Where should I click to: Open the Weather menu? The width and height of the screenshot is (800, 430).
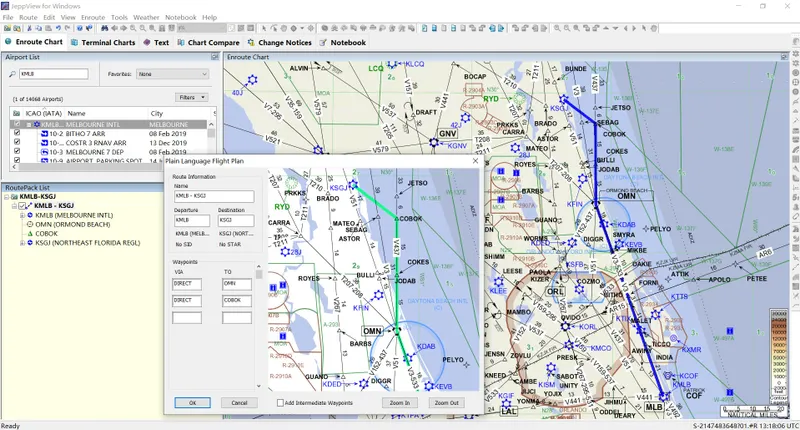146,17
